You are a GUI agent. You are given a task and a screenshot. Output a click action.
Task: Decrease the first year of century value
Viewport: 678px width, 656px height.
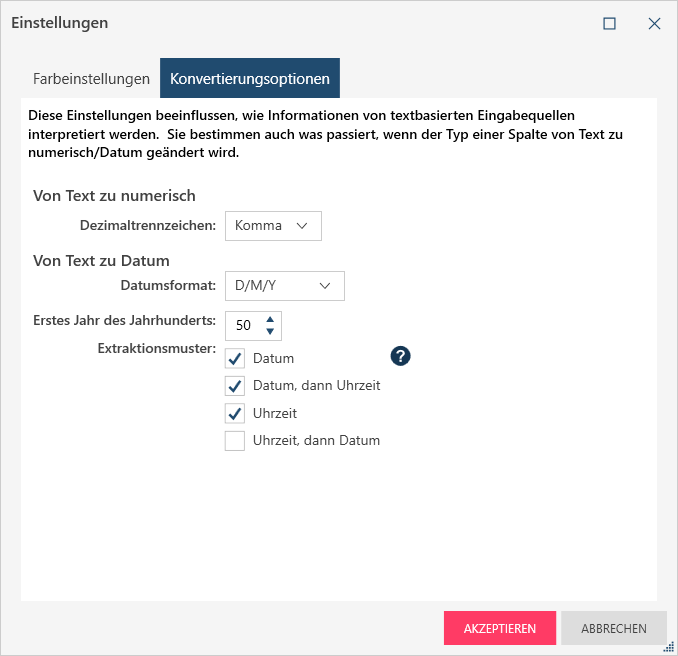270,332
